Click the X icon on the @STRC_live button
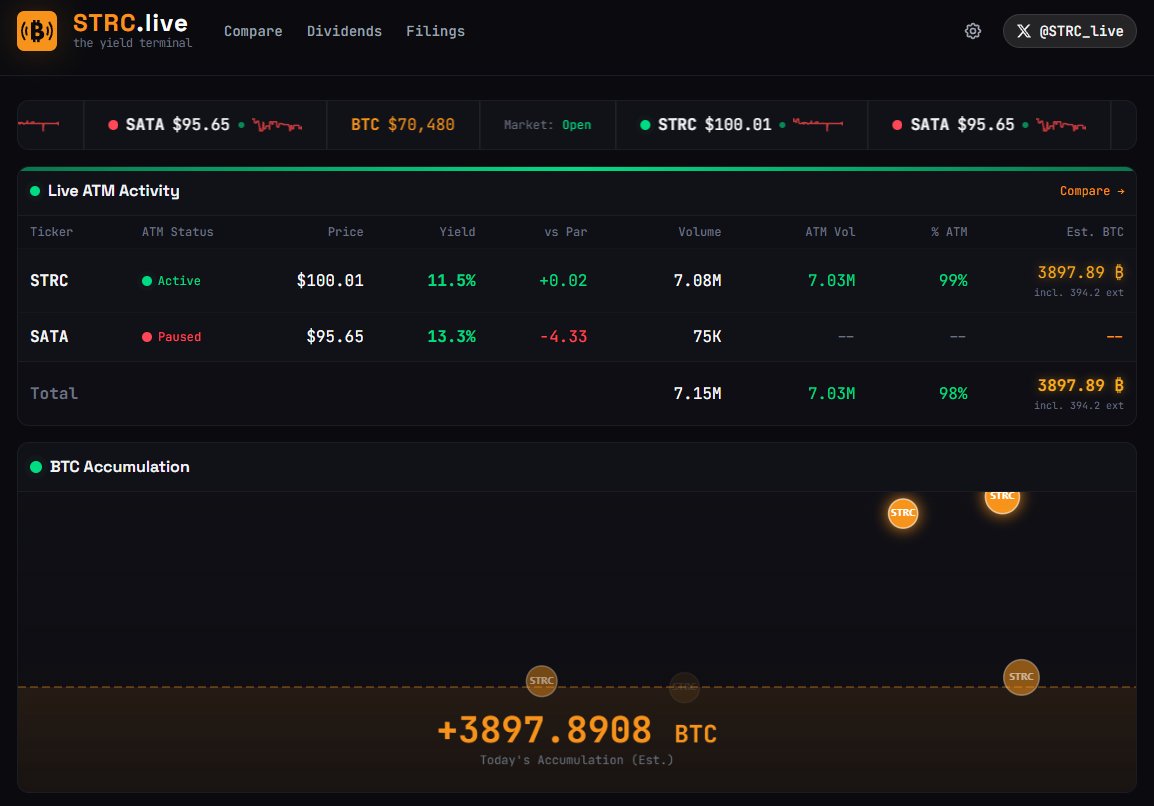Screen dimensions: 1154x806 [1024, 31]
